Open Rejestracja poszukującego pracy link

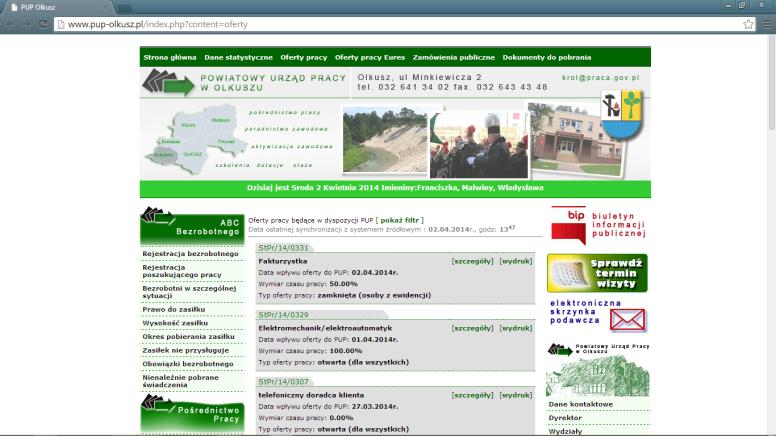[182, 271]
